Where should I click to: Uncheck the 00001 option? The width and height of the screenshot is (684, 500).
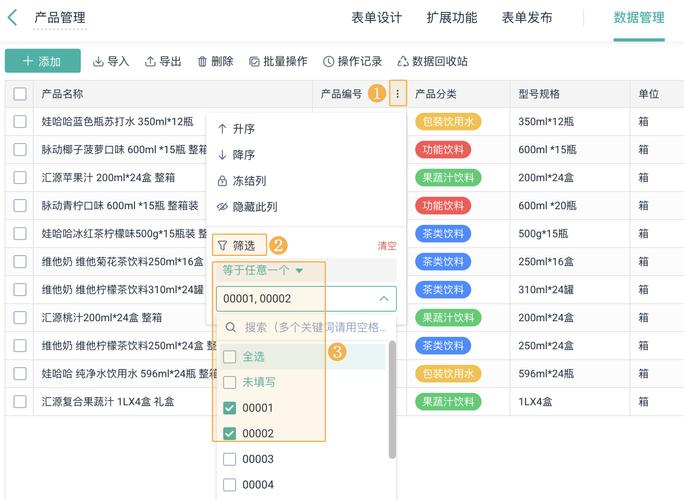click(230, 408)
